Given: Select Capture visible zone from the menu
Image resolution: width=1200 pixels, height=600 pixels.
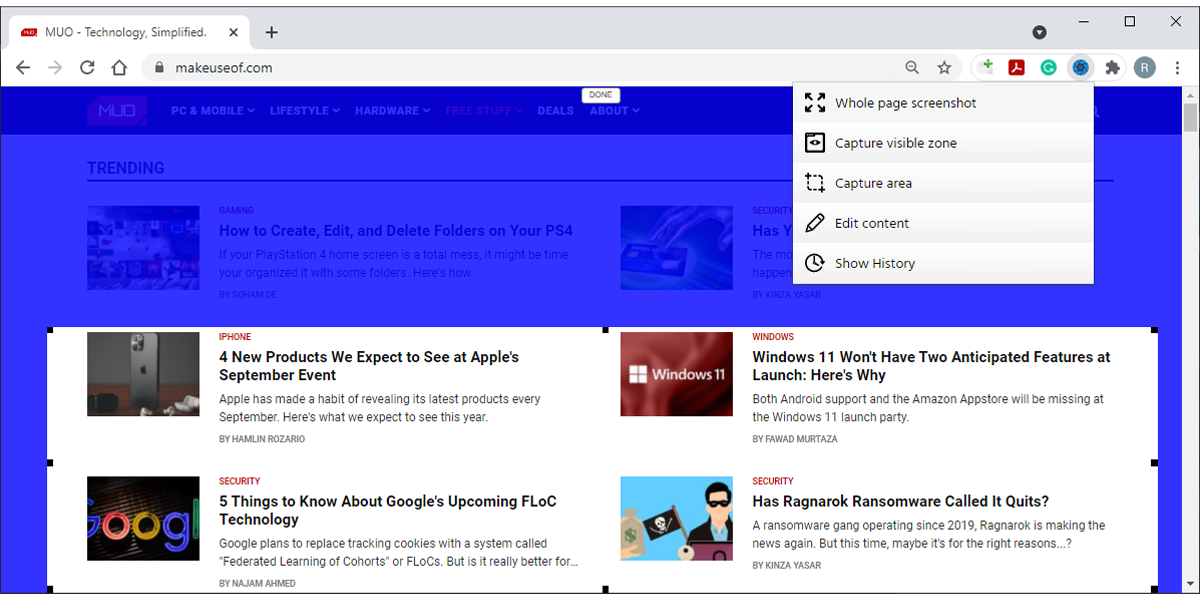Looking at the screenshot, I should (x=895, y=142).
